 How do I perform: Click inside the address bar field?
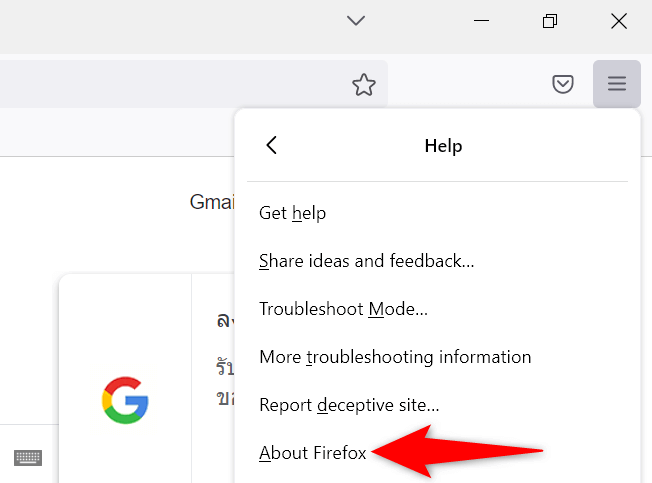[x=194, y=84]
